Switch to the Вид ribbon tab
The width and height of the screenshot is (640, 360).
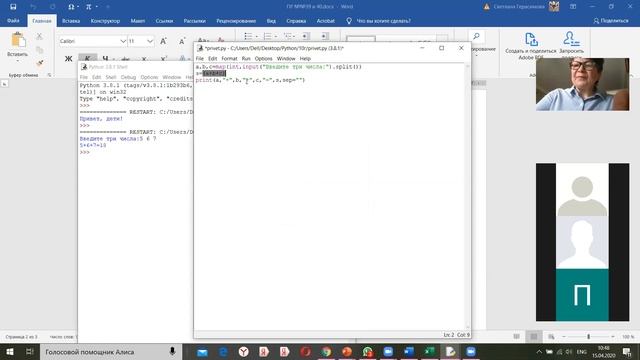tap(271, 21)
